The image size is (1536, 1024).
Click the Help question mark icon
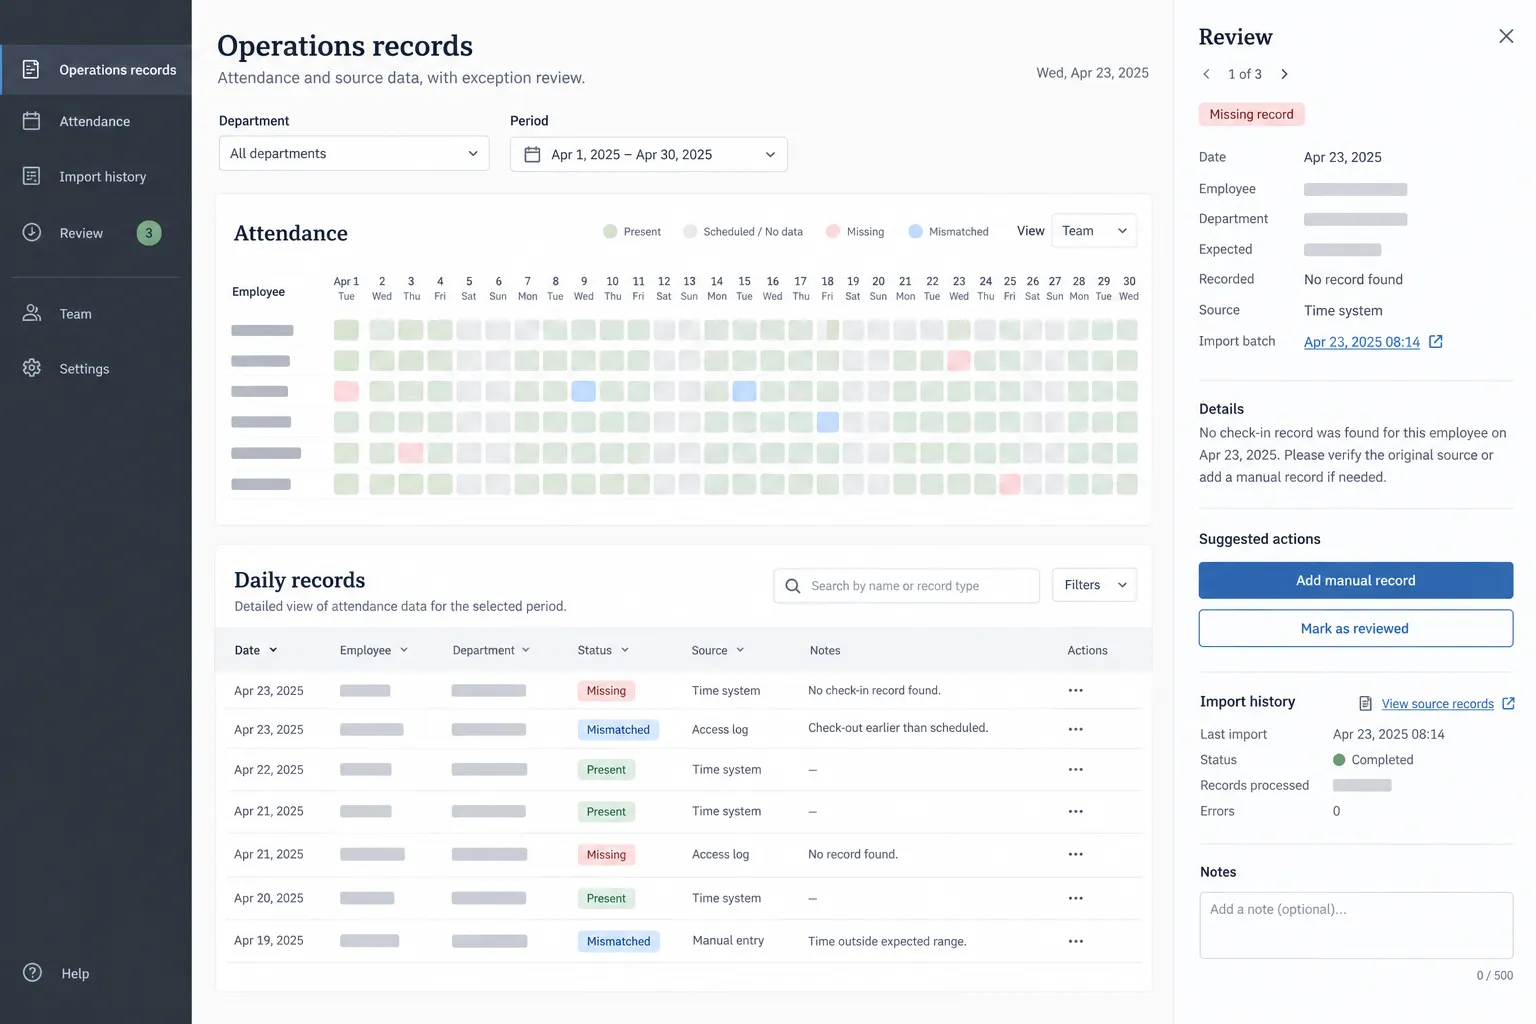point(32,973)
